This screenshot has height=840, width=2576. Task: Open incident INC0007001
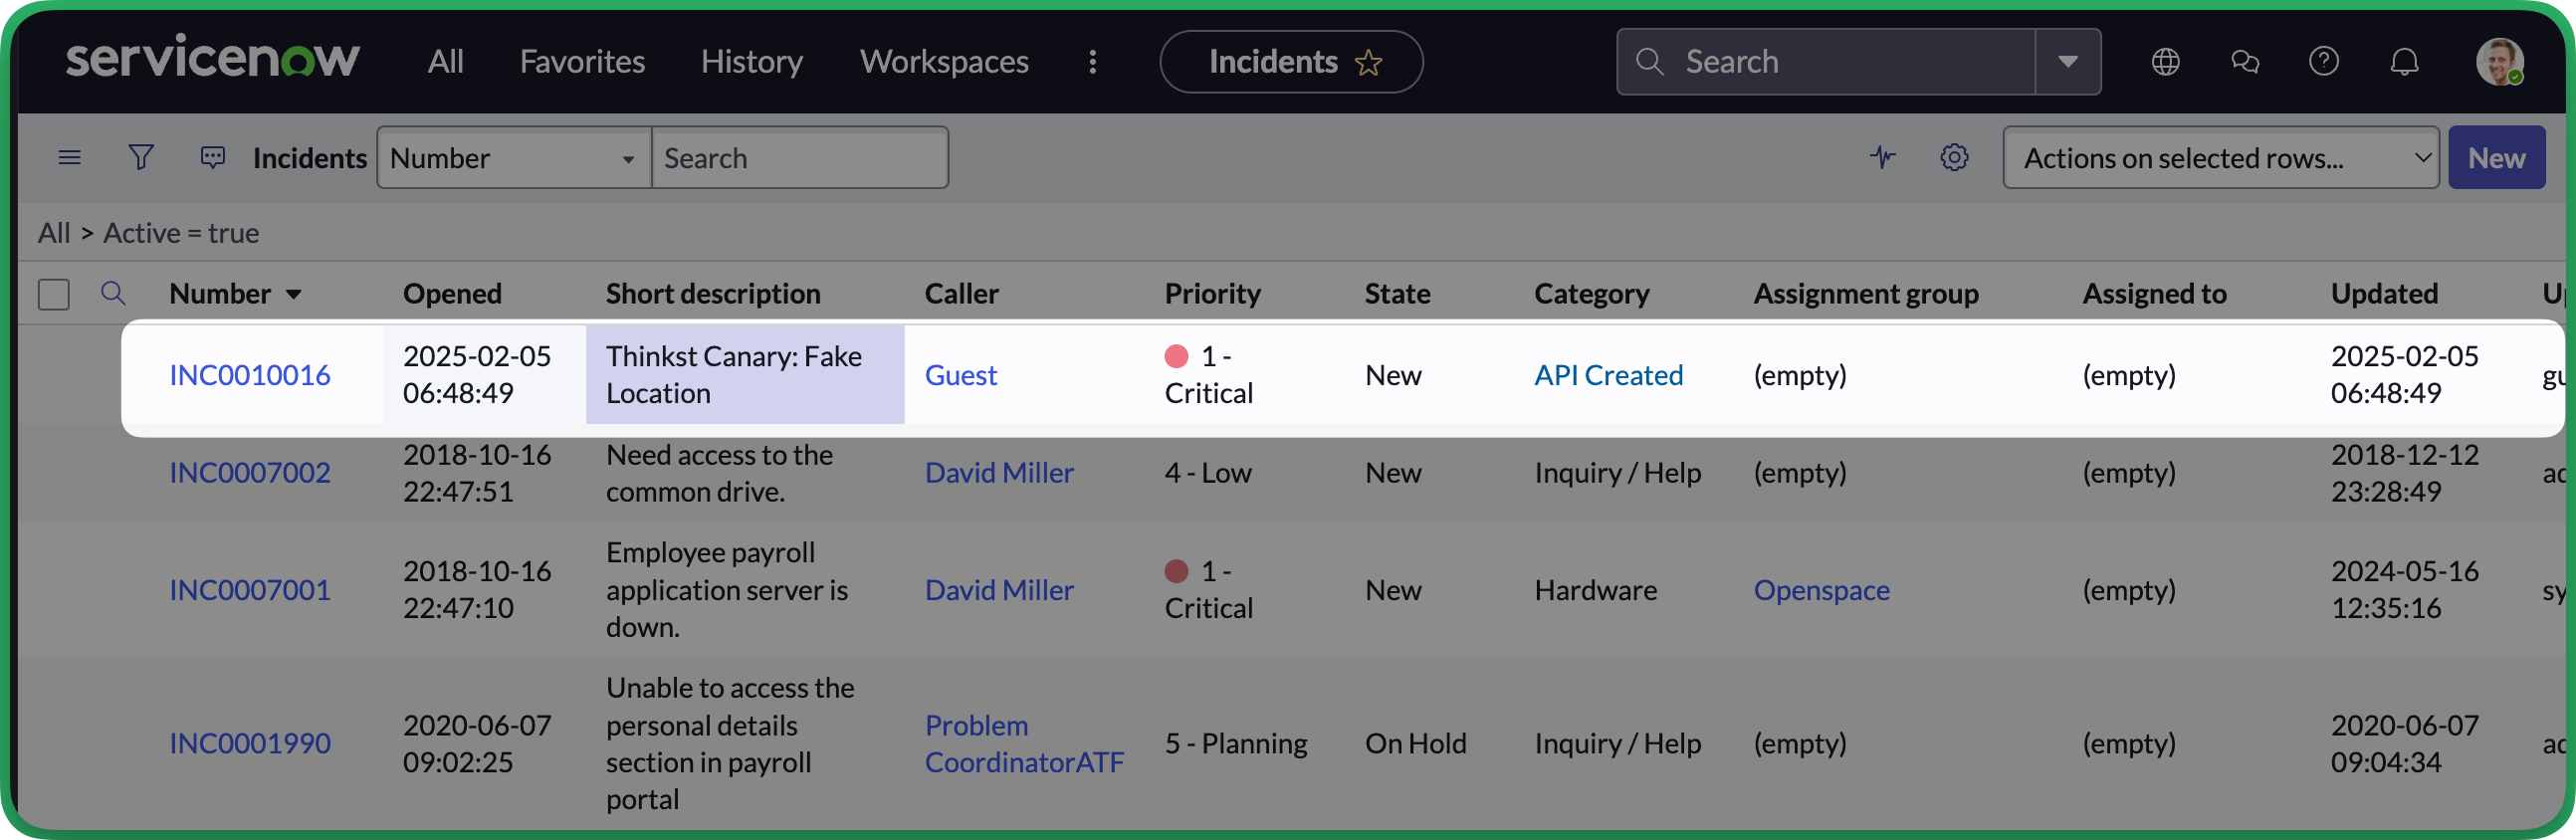pyautogui.click(x=250, y=590)
